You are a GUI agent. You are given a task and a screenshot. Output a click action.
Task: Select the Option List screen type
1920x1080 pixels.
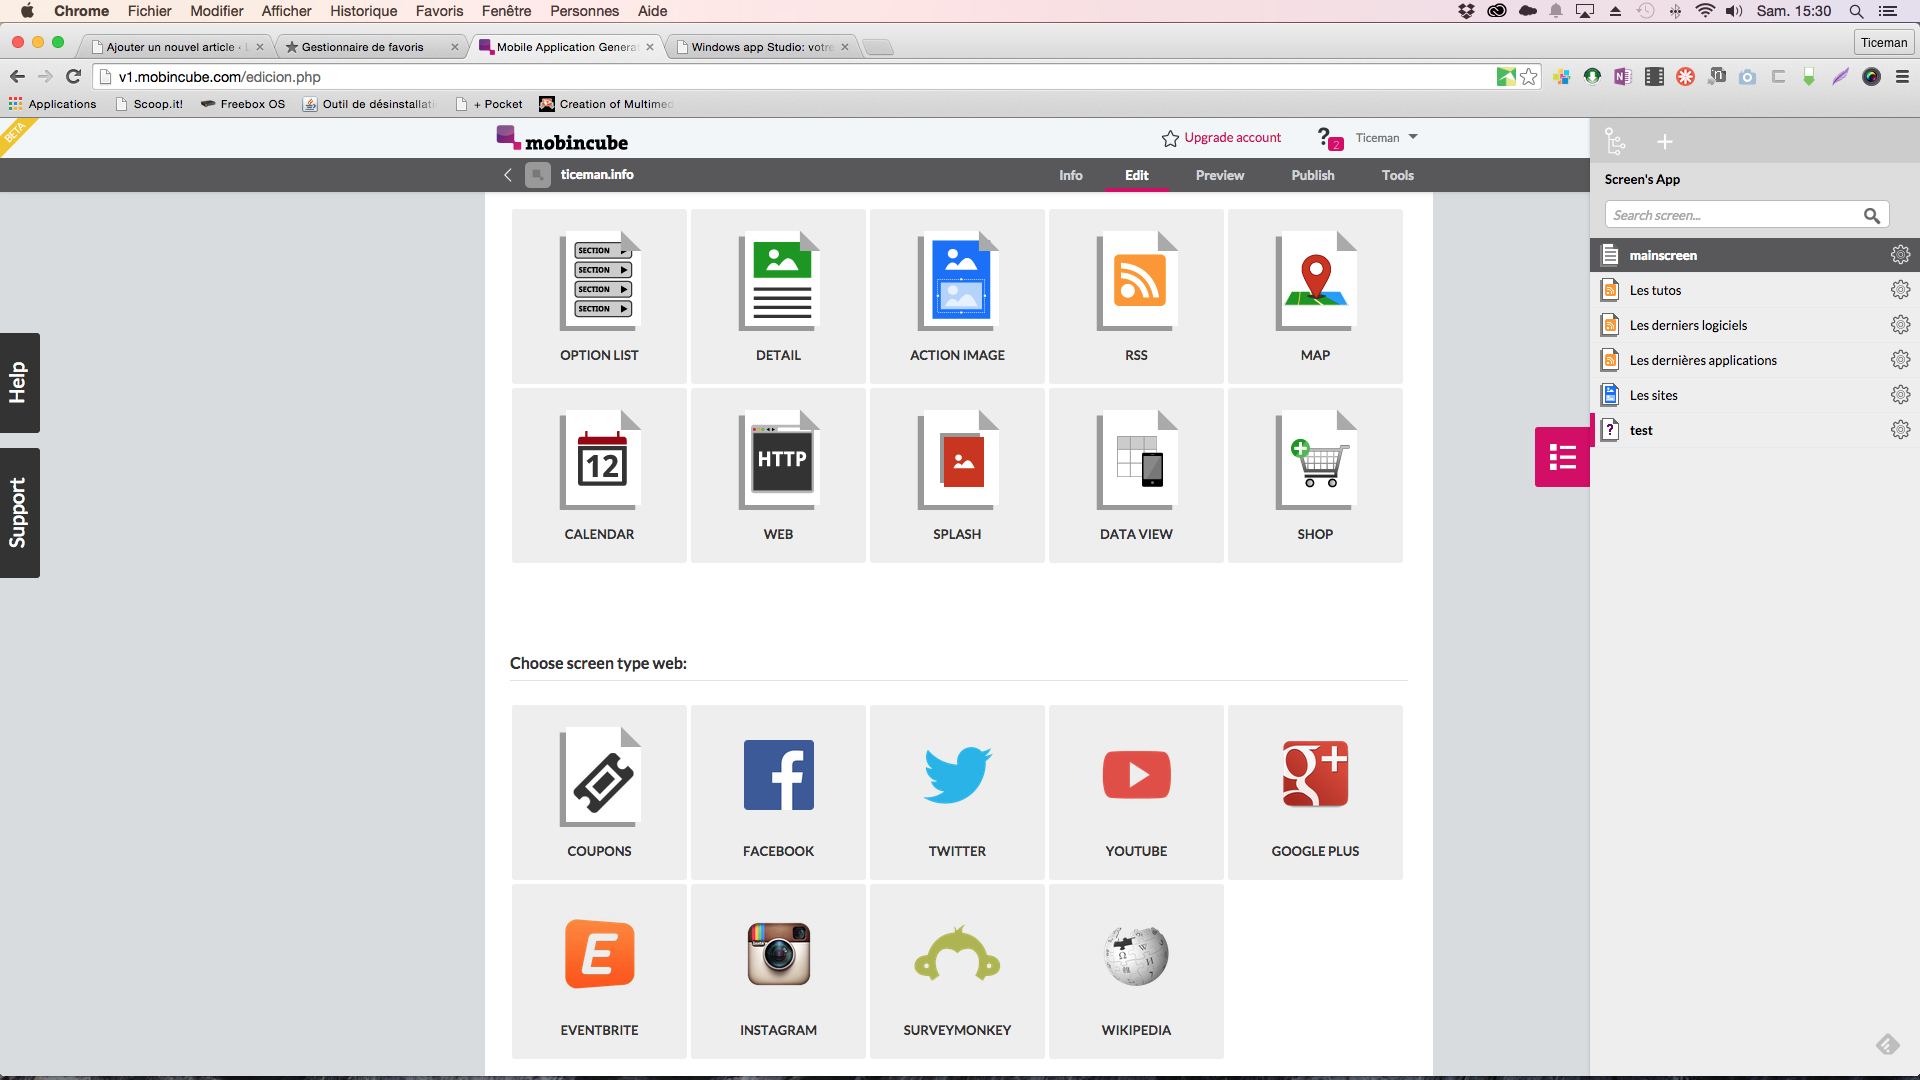click(x=599, y=296)
